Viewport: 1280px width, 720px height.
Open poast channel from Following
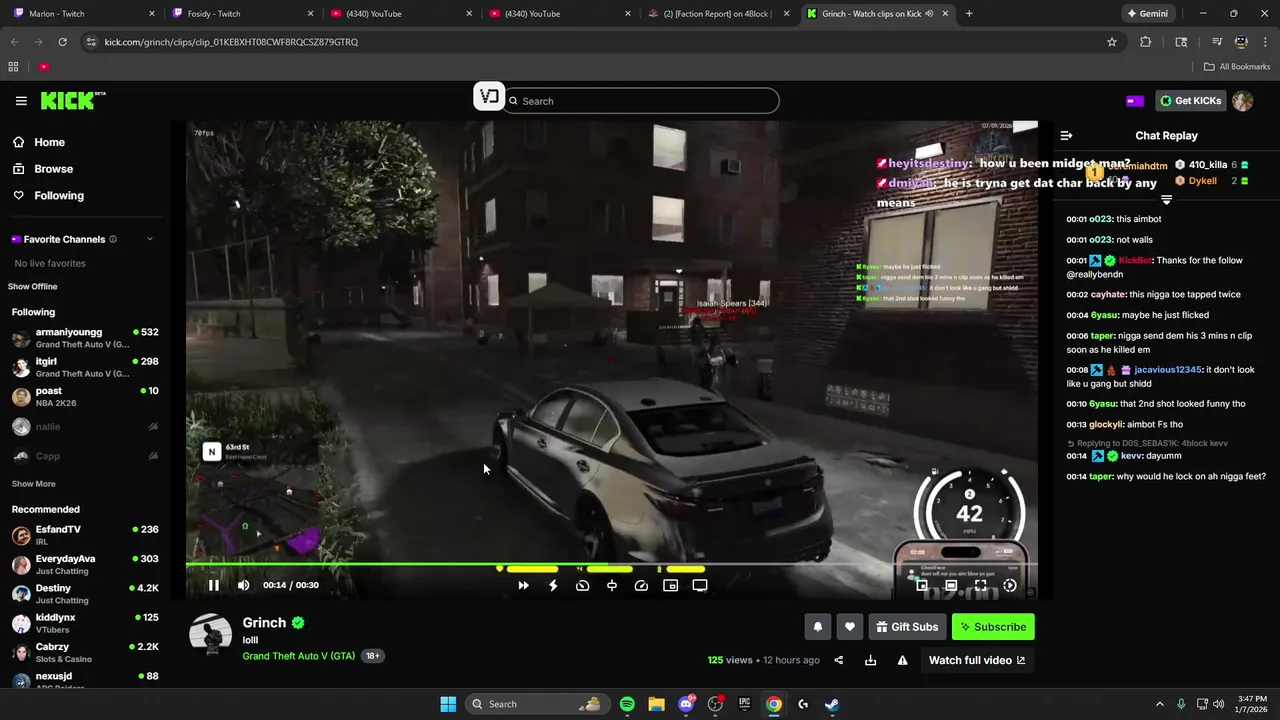point(85,397)
